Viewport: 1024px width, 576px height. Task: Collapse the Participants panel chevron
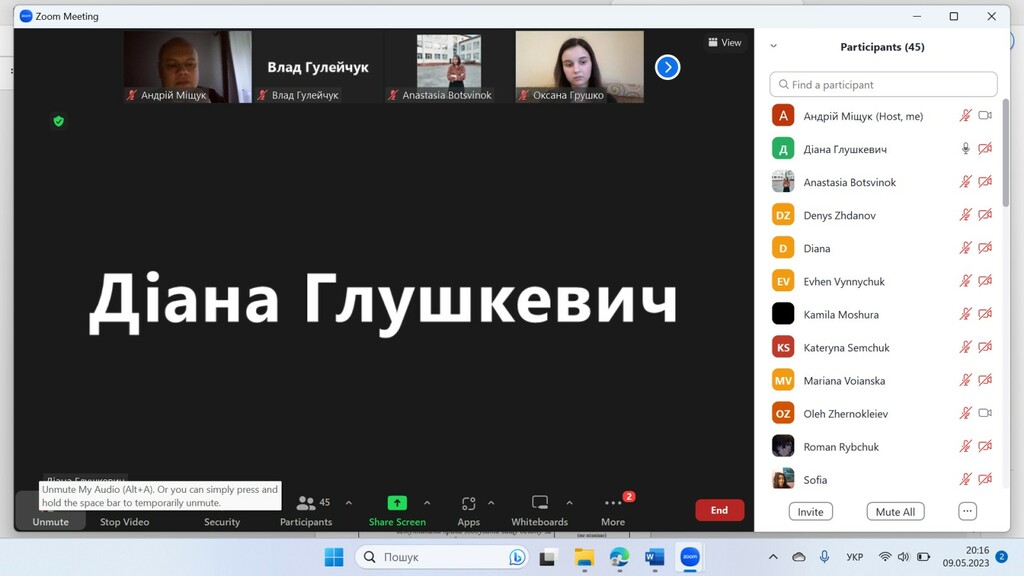773,47
